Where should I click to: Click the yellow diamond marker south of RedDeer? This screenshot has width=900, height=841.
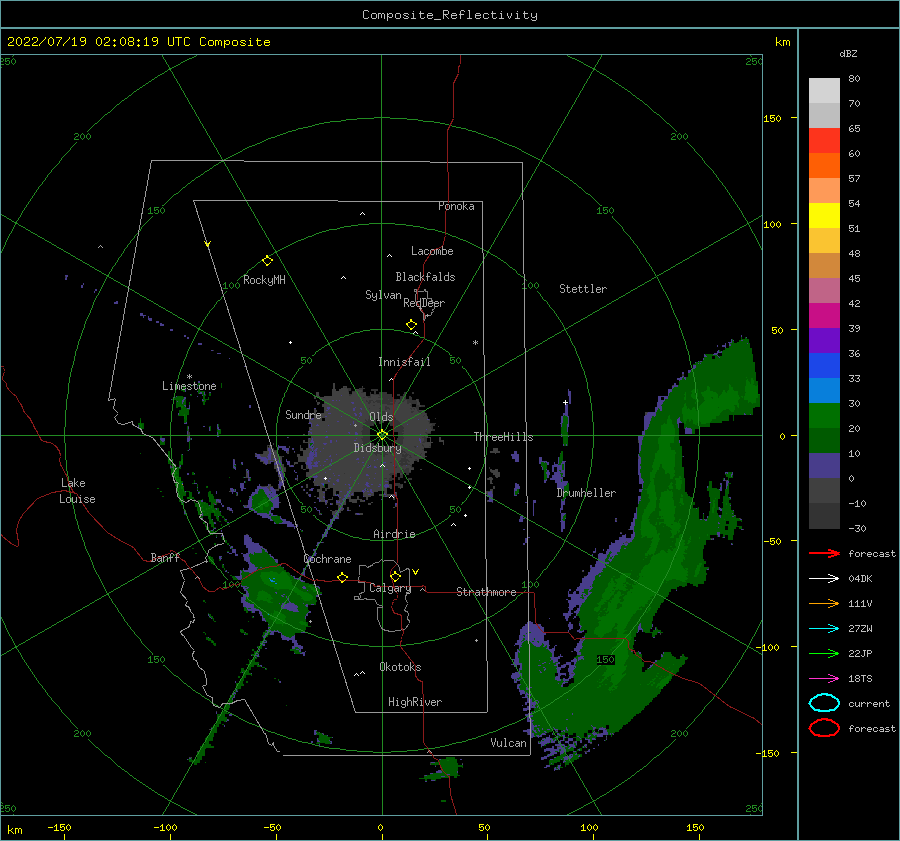tap(412, 325)
